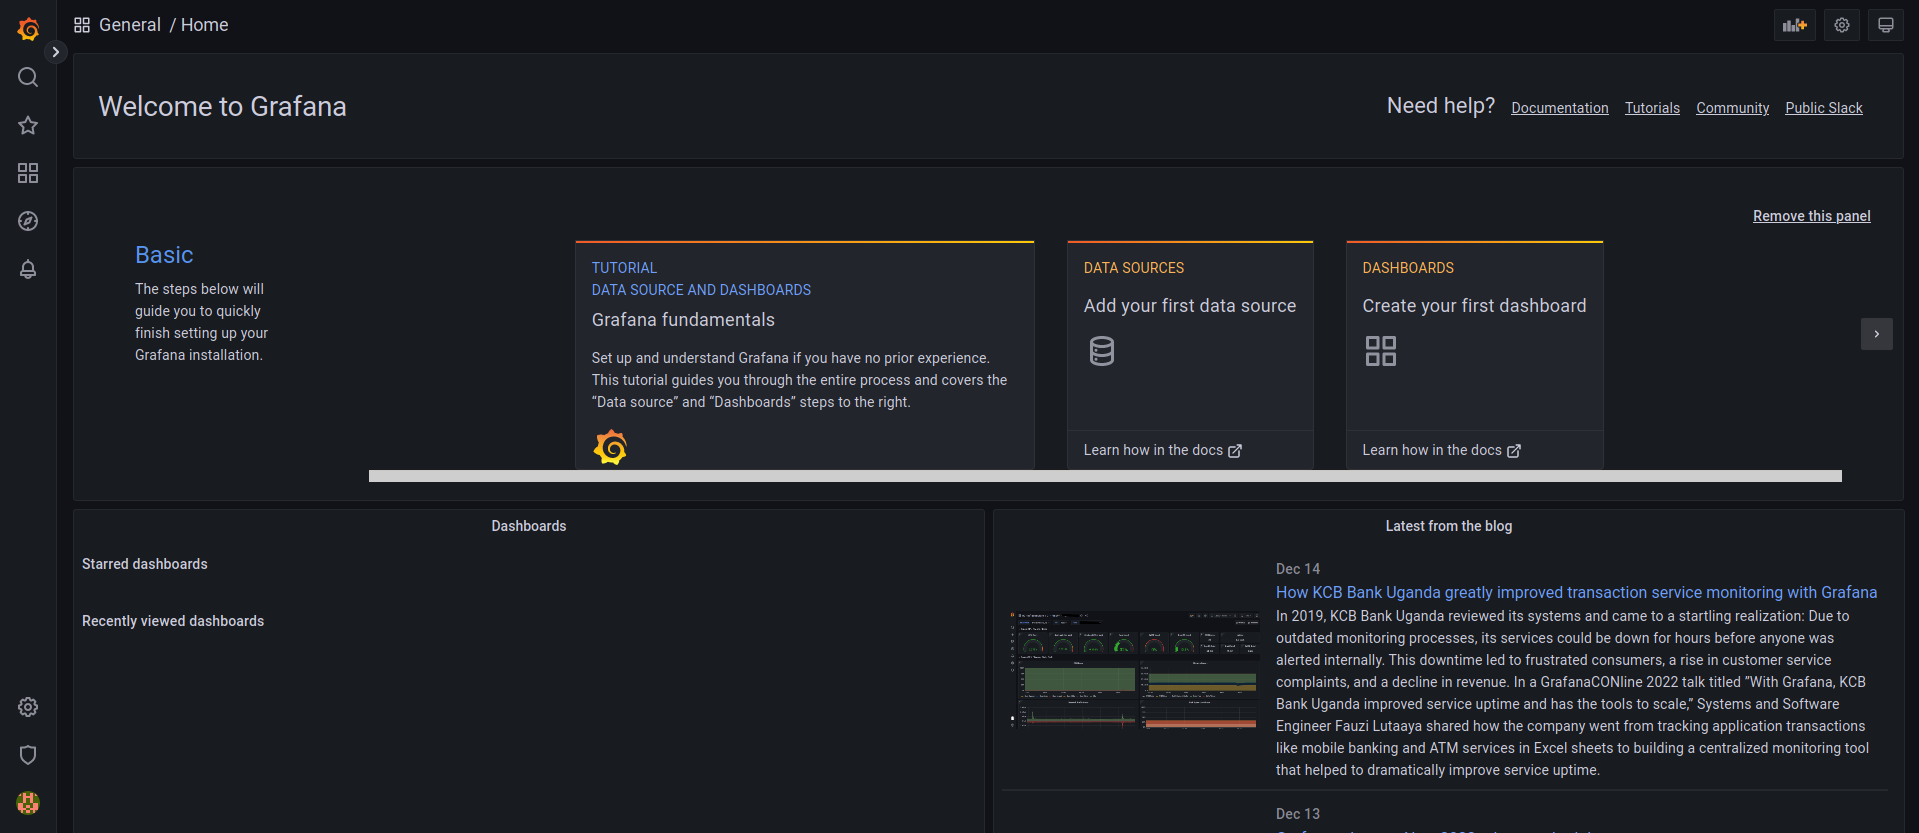Click the Add panel toolbar button
This screenshot has height=833, width=1919.
1794,25
